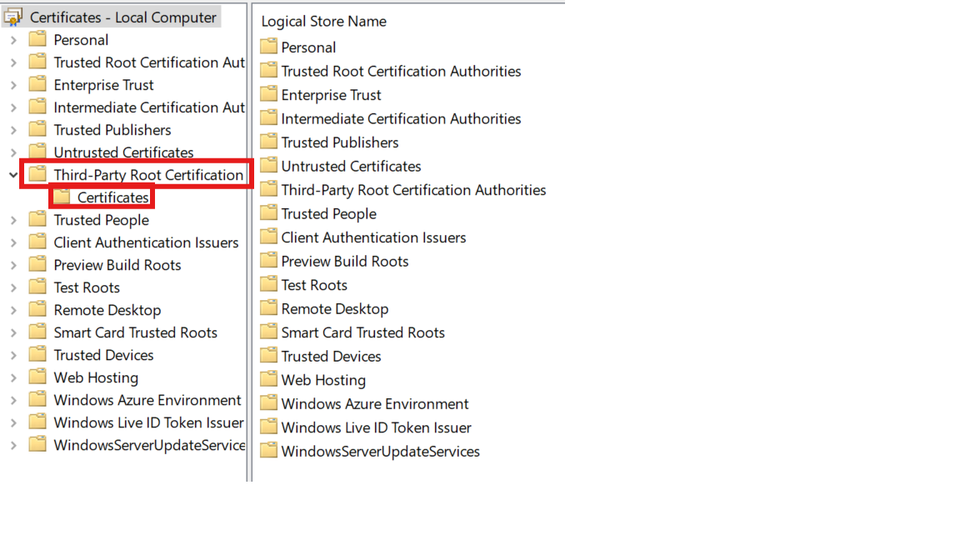960x540 pixels.
Task: Select Third-Party Root Certification in tree
Action: [x=148, y=175]
